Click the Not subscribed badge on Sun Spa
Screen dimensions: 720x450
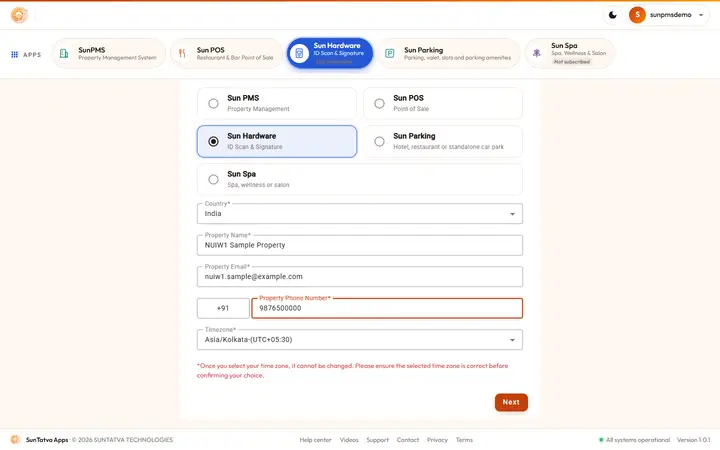click(x=572, y=62)
